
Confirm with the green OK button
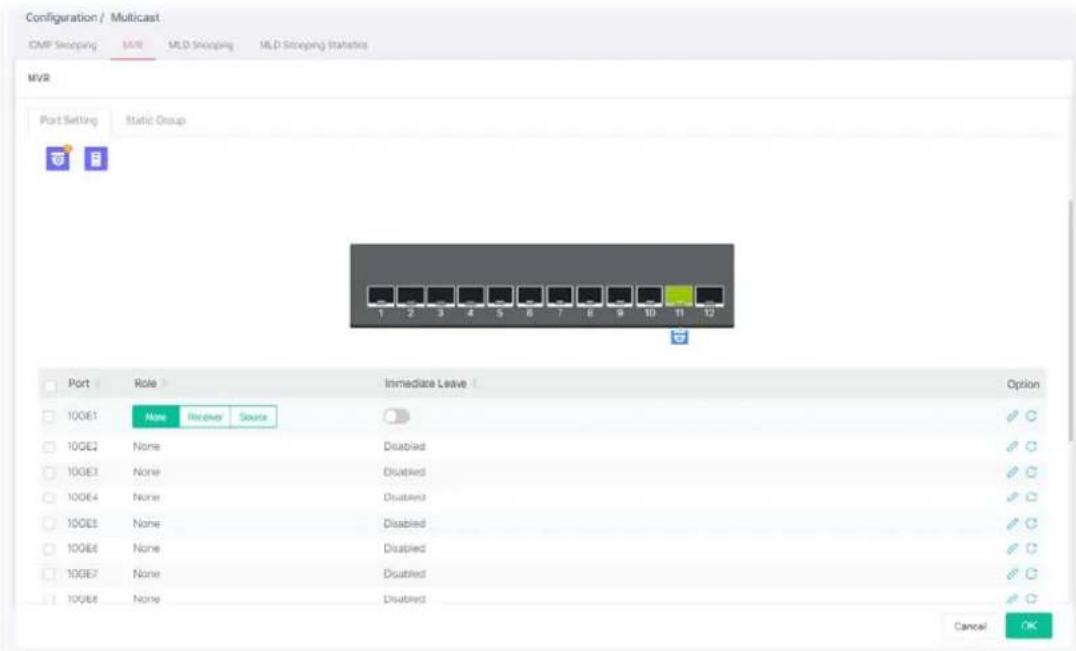point(1029,626)
